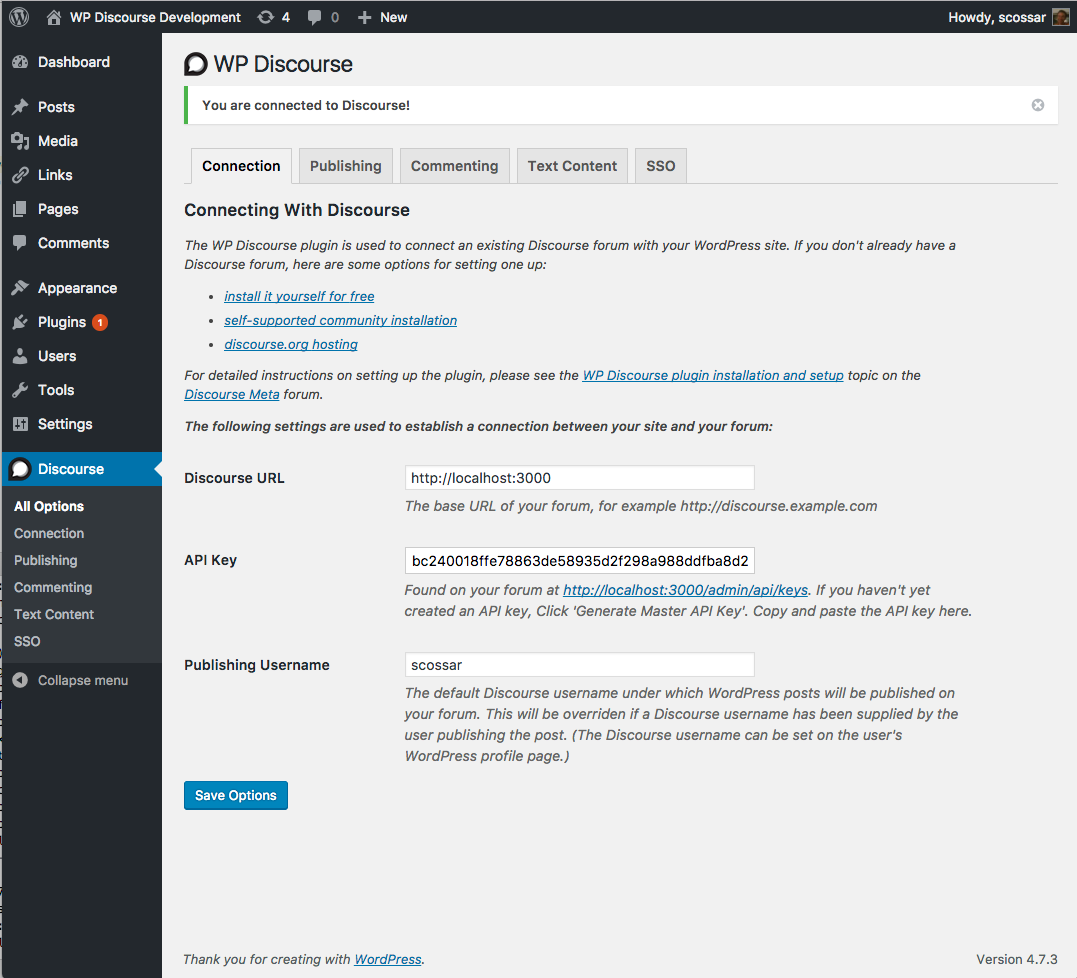Open the Commenting tab

point(454,166)
